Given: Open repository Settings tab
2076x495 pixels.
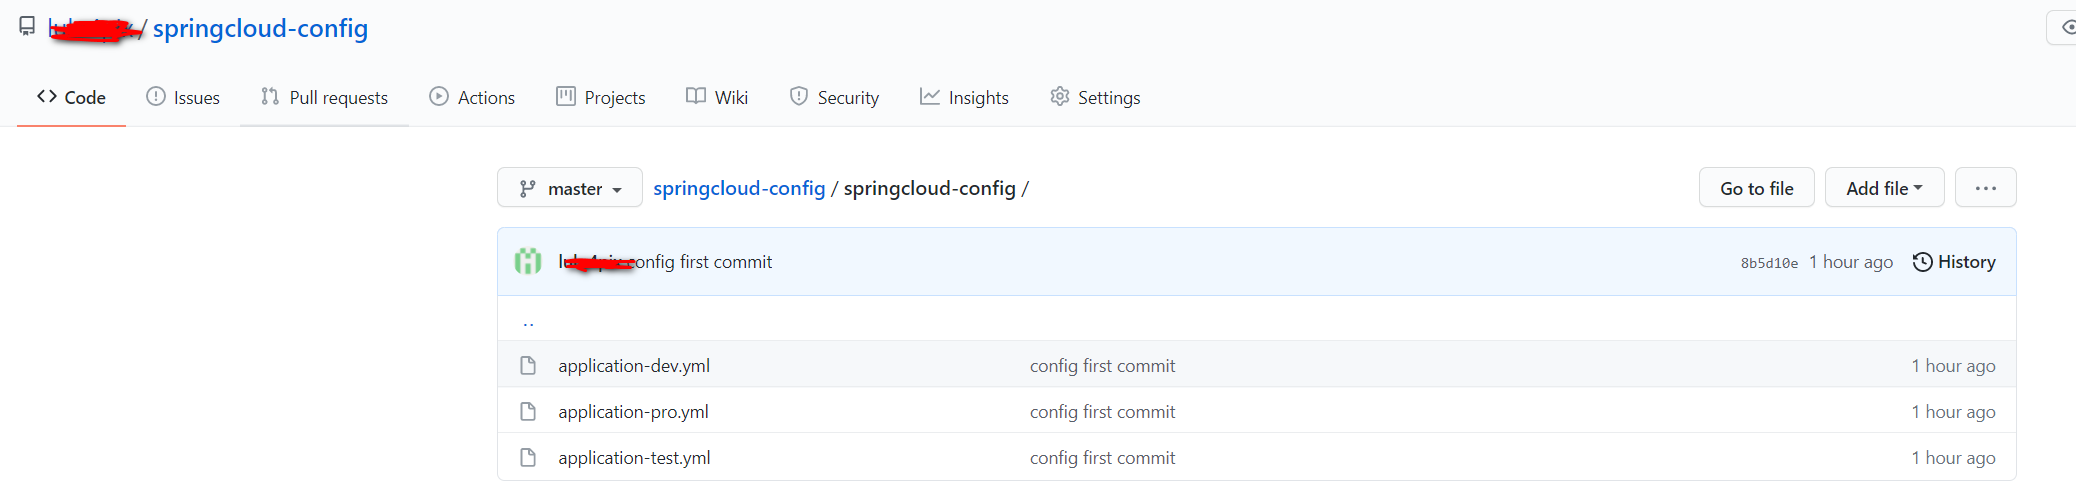Looking at the screenshot, I should tap(1095, 97).
